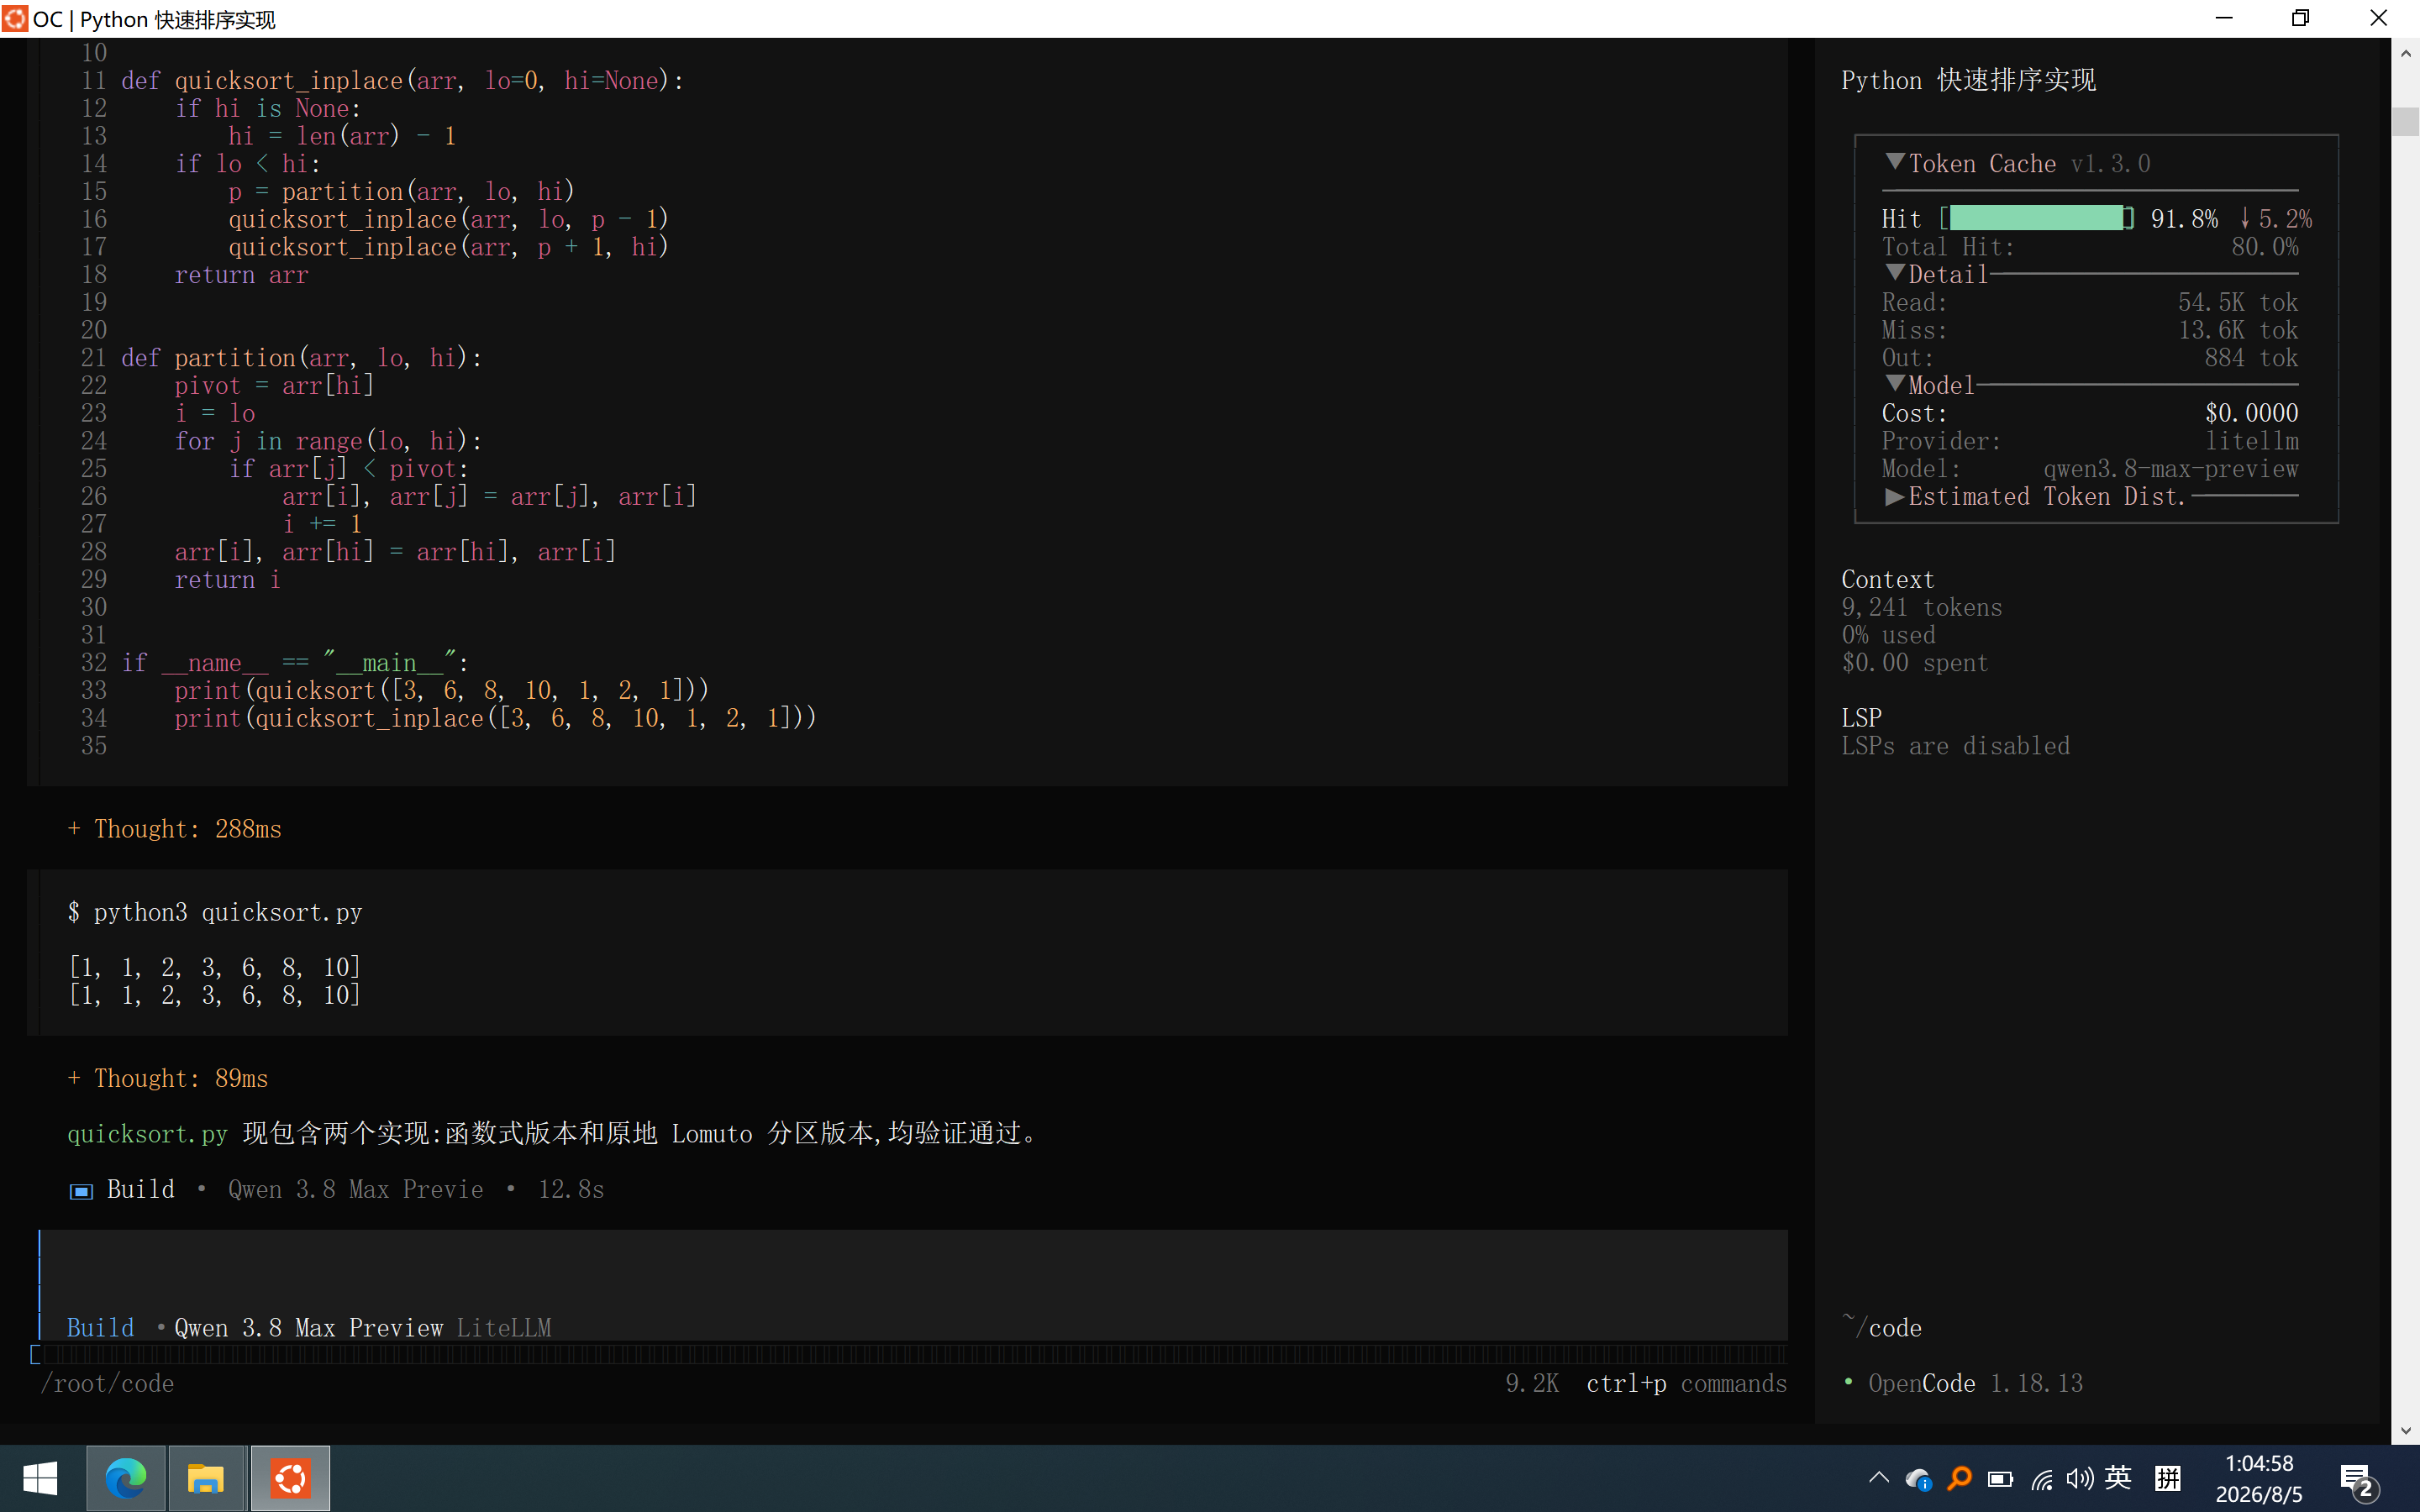Click the Total Hit: 80.0% row
This screenshot has width=2420, height=1512.
click(x=2090, y=247)
